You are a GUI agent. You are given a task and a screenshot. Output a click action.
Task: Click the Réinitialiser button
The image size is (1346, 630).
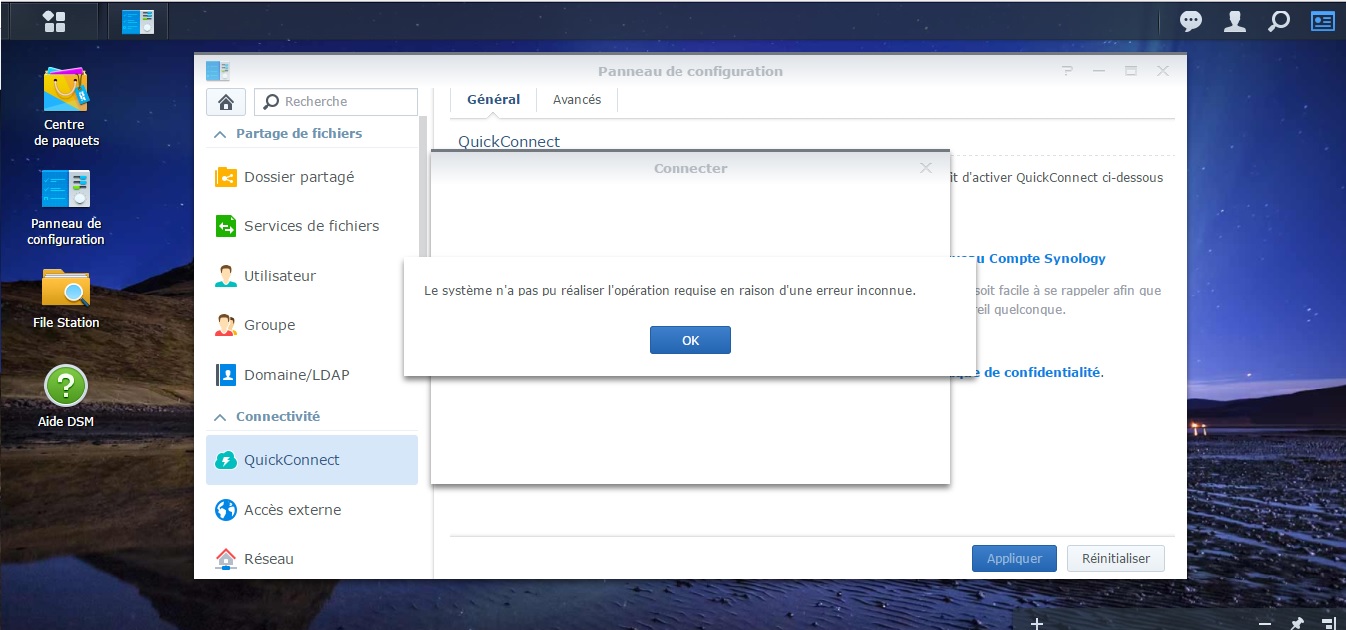1115,559
